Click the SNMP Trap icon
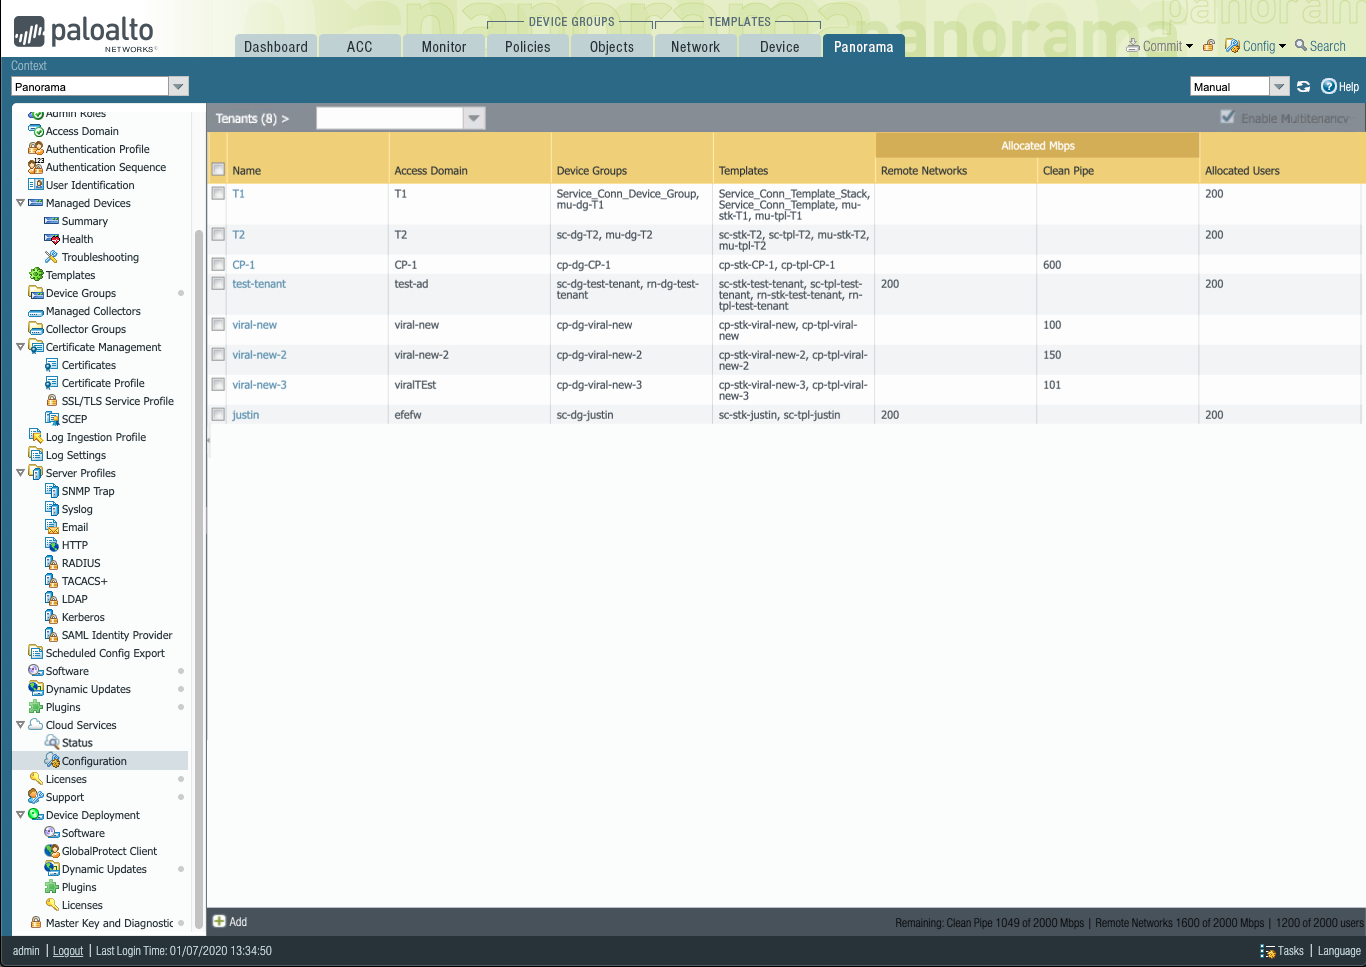This screenshot has height=967, width=1366. (52, 491)
